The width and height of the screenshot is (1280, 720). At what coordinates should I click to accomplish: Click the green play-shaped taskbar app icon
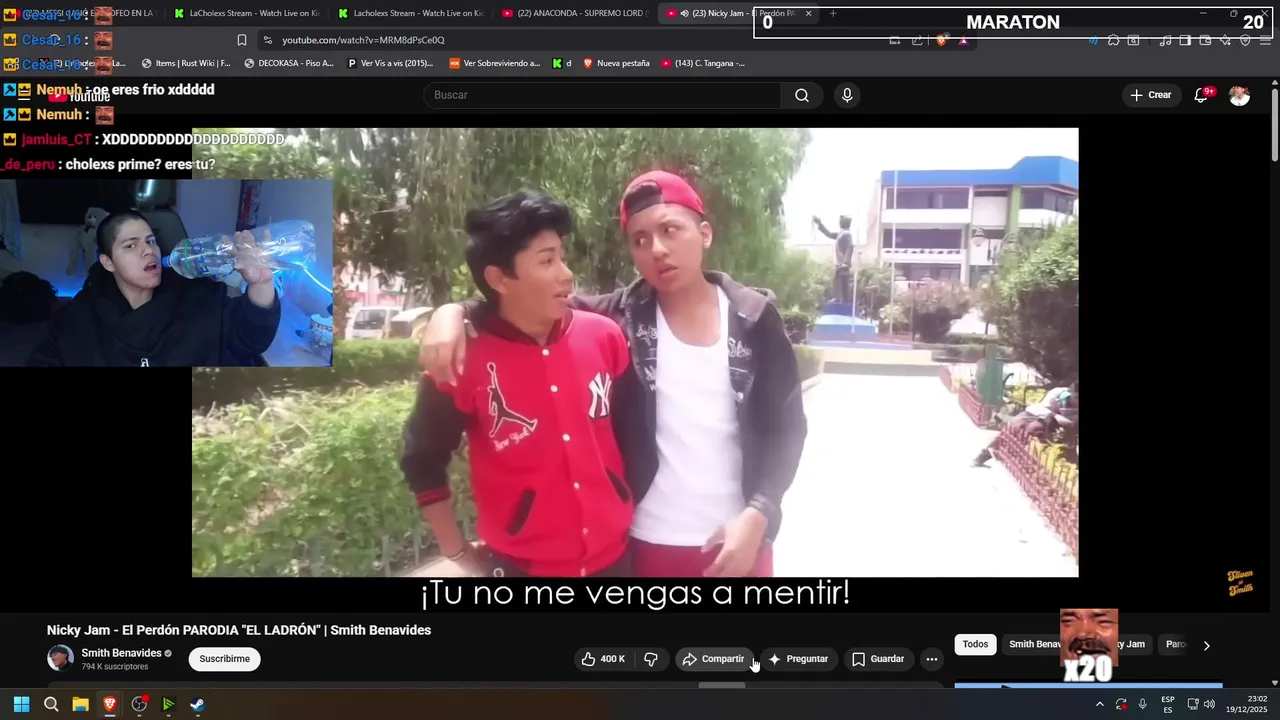coord(168,704)
